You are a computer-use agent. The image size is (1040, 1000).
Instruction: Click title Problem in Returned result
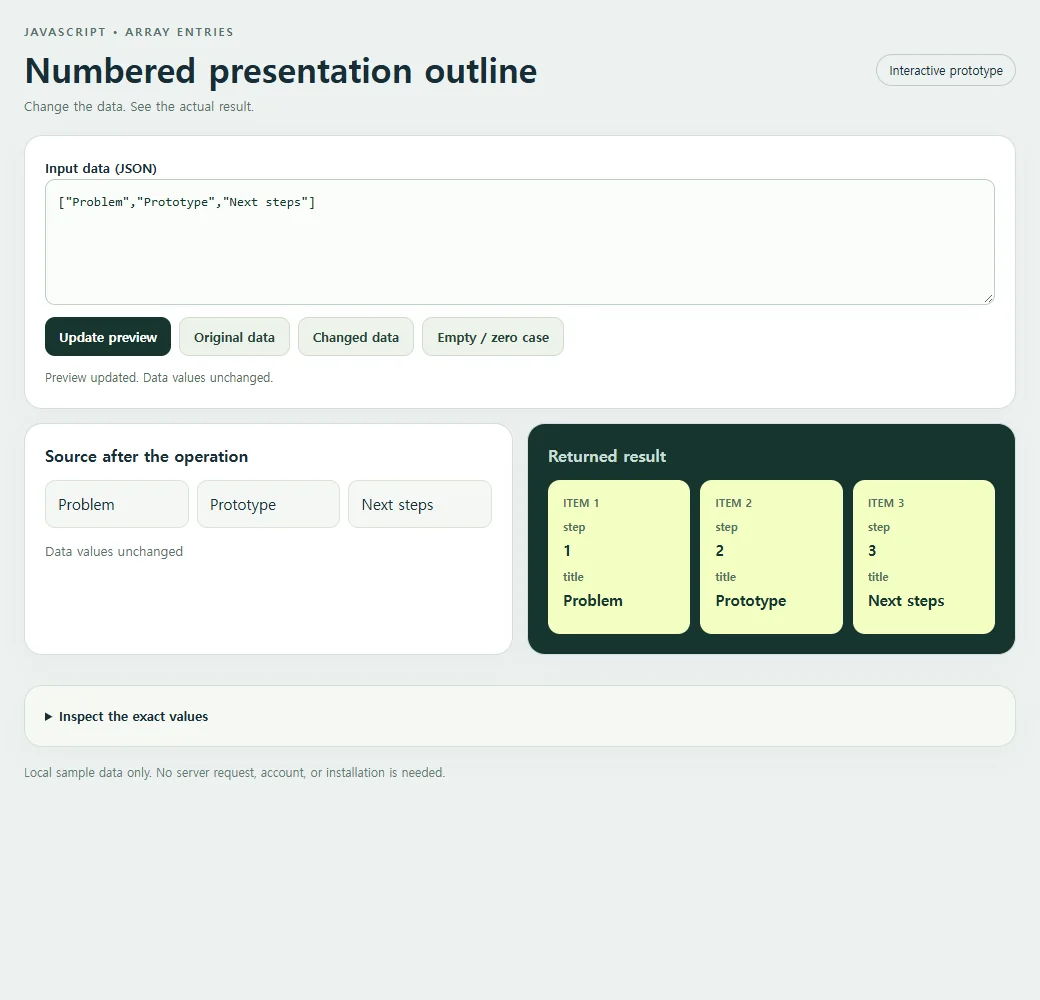pos(593,601)
